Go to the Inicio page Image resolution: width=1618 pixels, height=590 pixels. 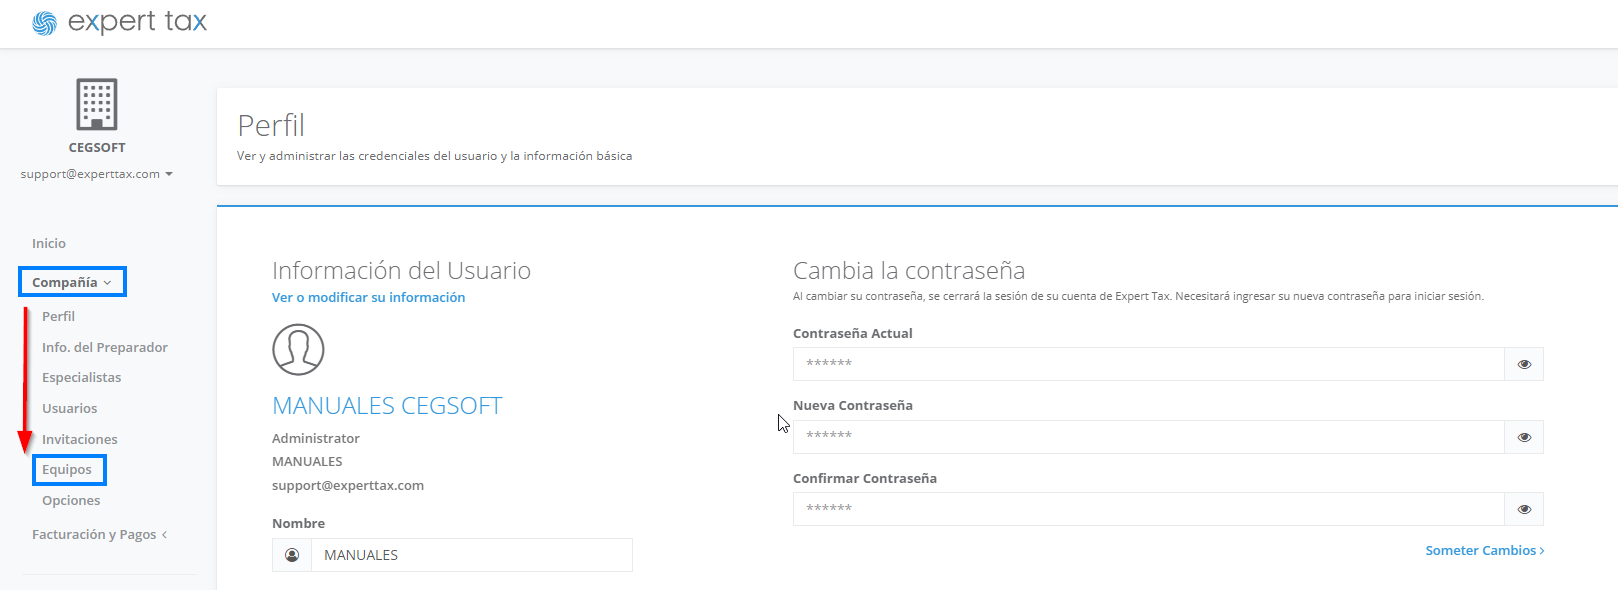[x=49, y=243]
